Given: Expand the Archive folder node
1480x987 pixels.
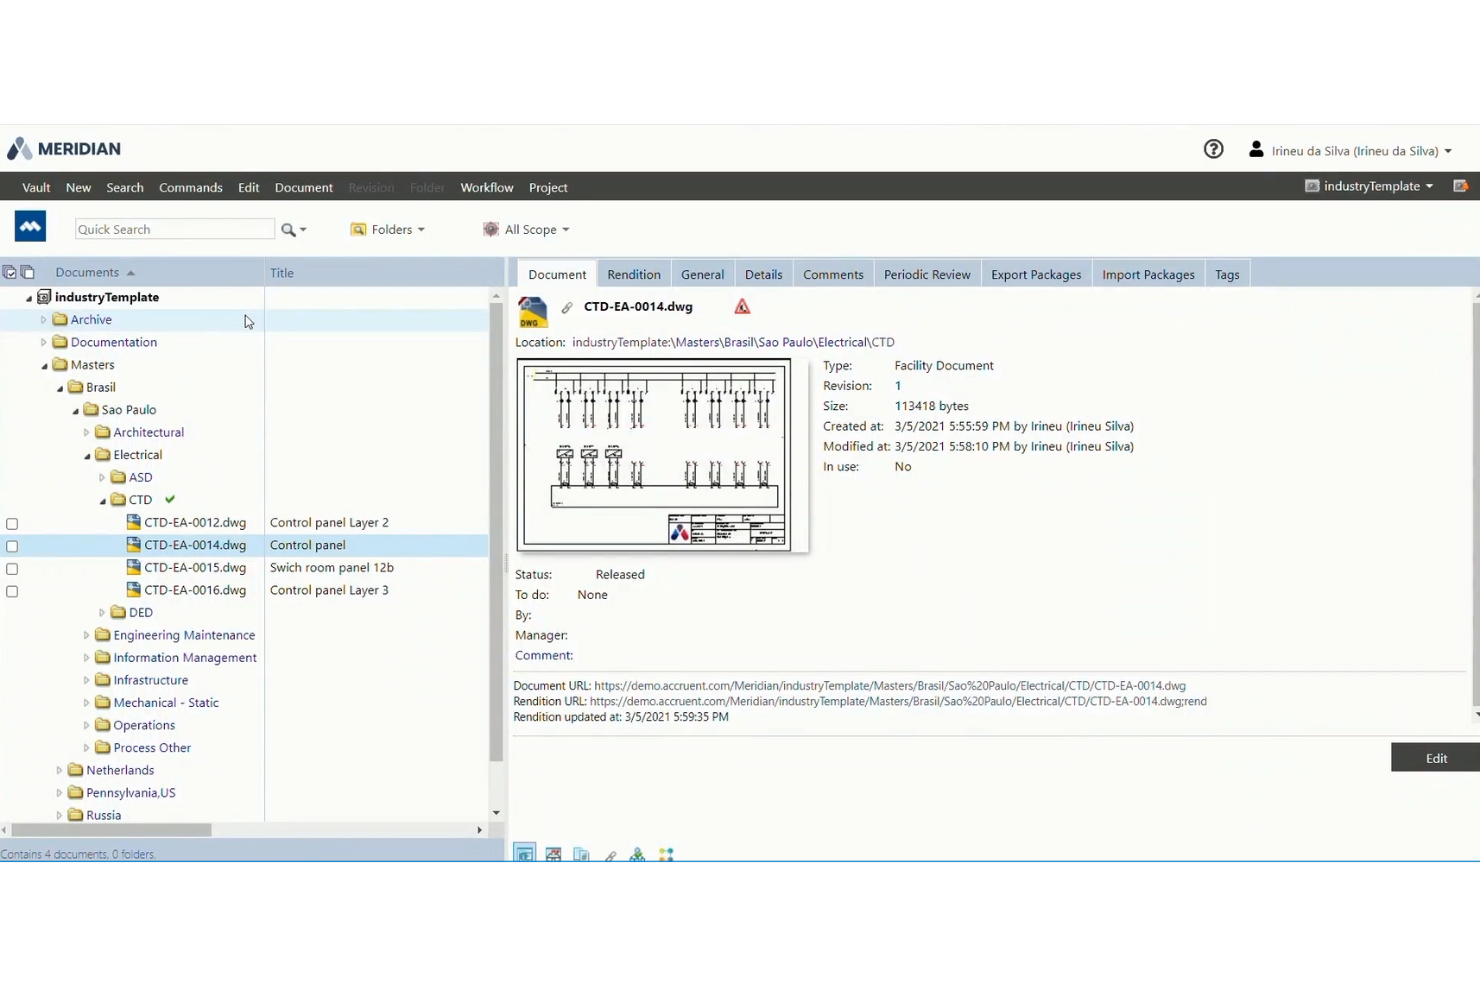Looking at the screenshot, I should pyautogui.click(x=43, y=320).
